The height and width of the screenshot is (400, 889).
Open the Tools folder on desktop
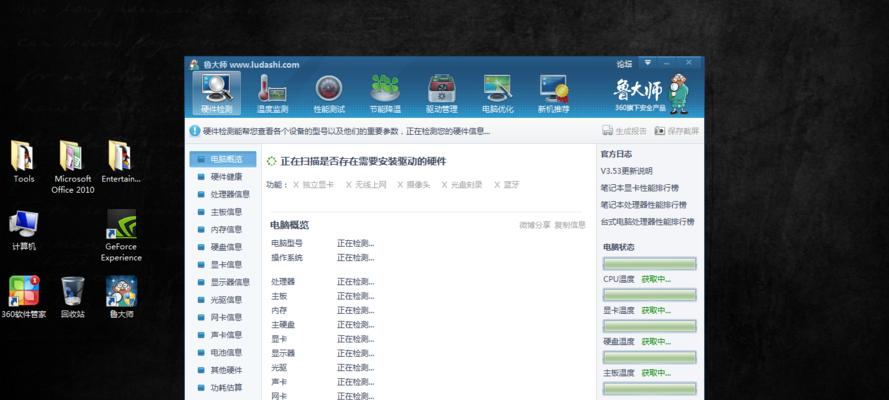pos(24,162)
